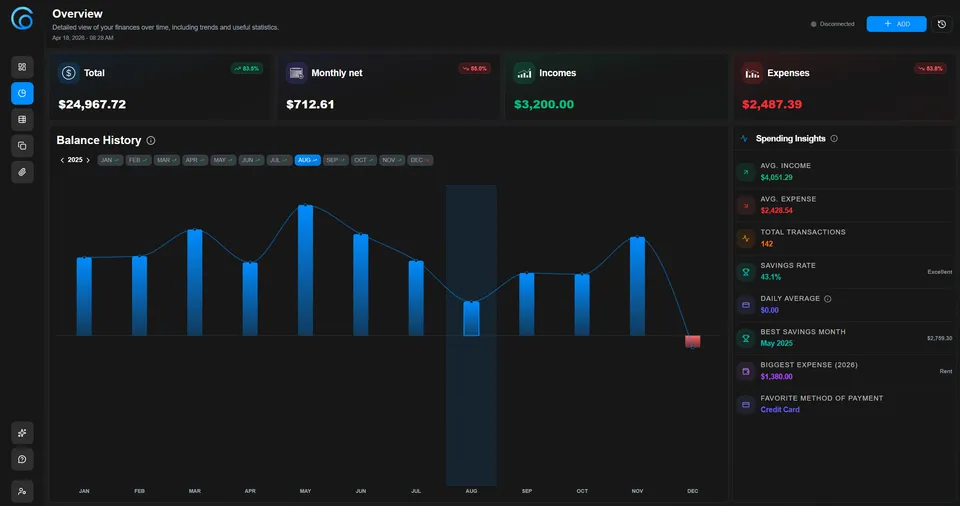Open the help question-mark icon
The width and height of the screenshot is (960, 506).
[x=22, y=459]
